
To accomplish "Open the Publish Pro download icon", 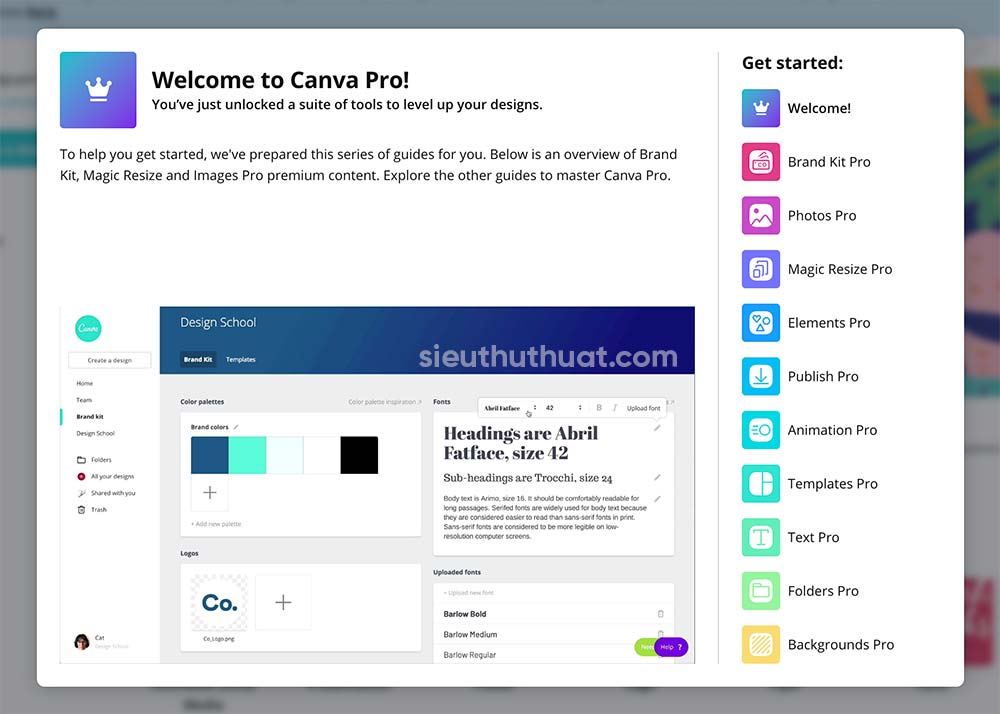I will tap(760, 376).
